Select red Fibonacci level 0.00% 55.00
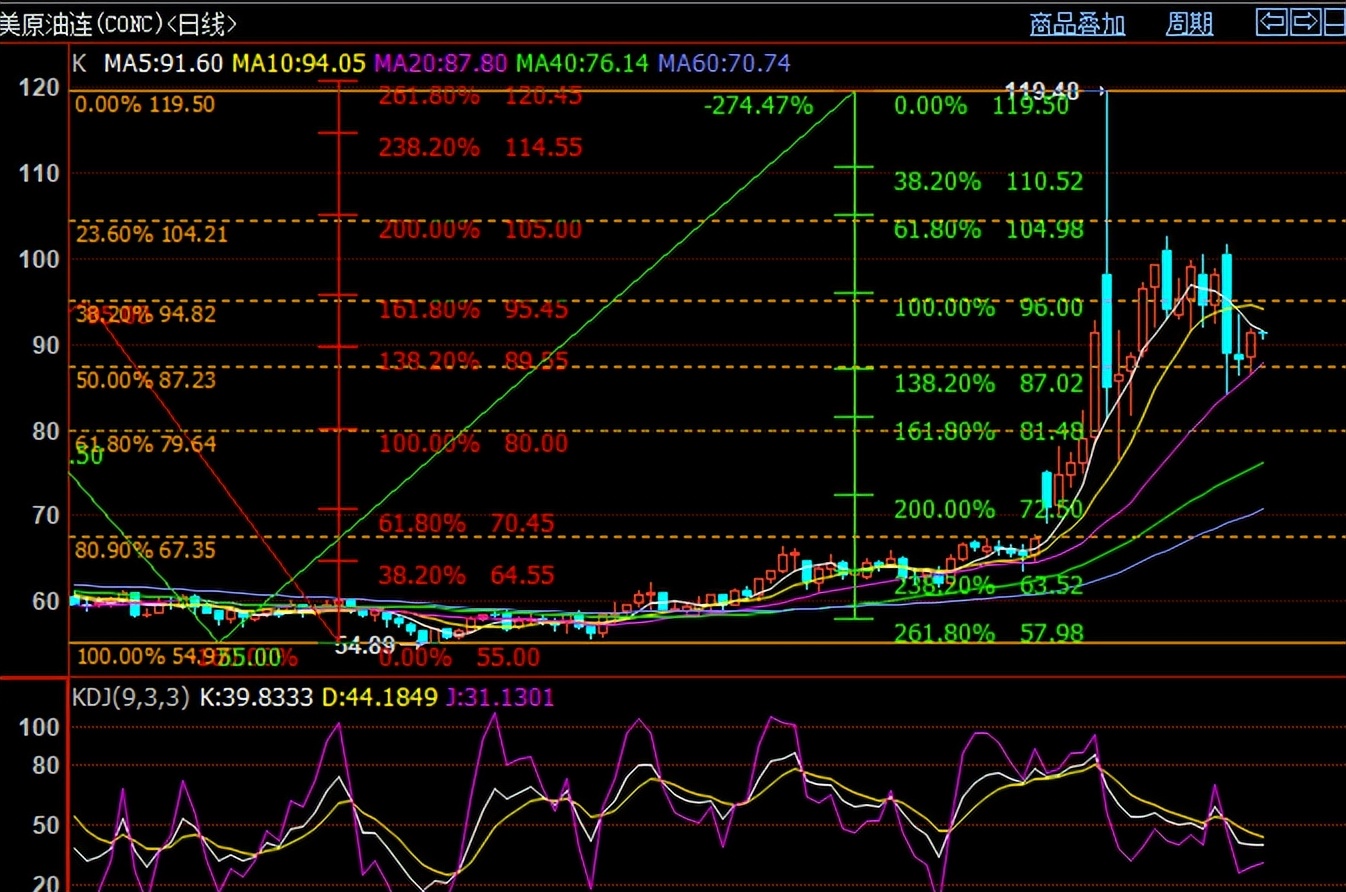This screenshot has width=1346, height=892. 460,658
